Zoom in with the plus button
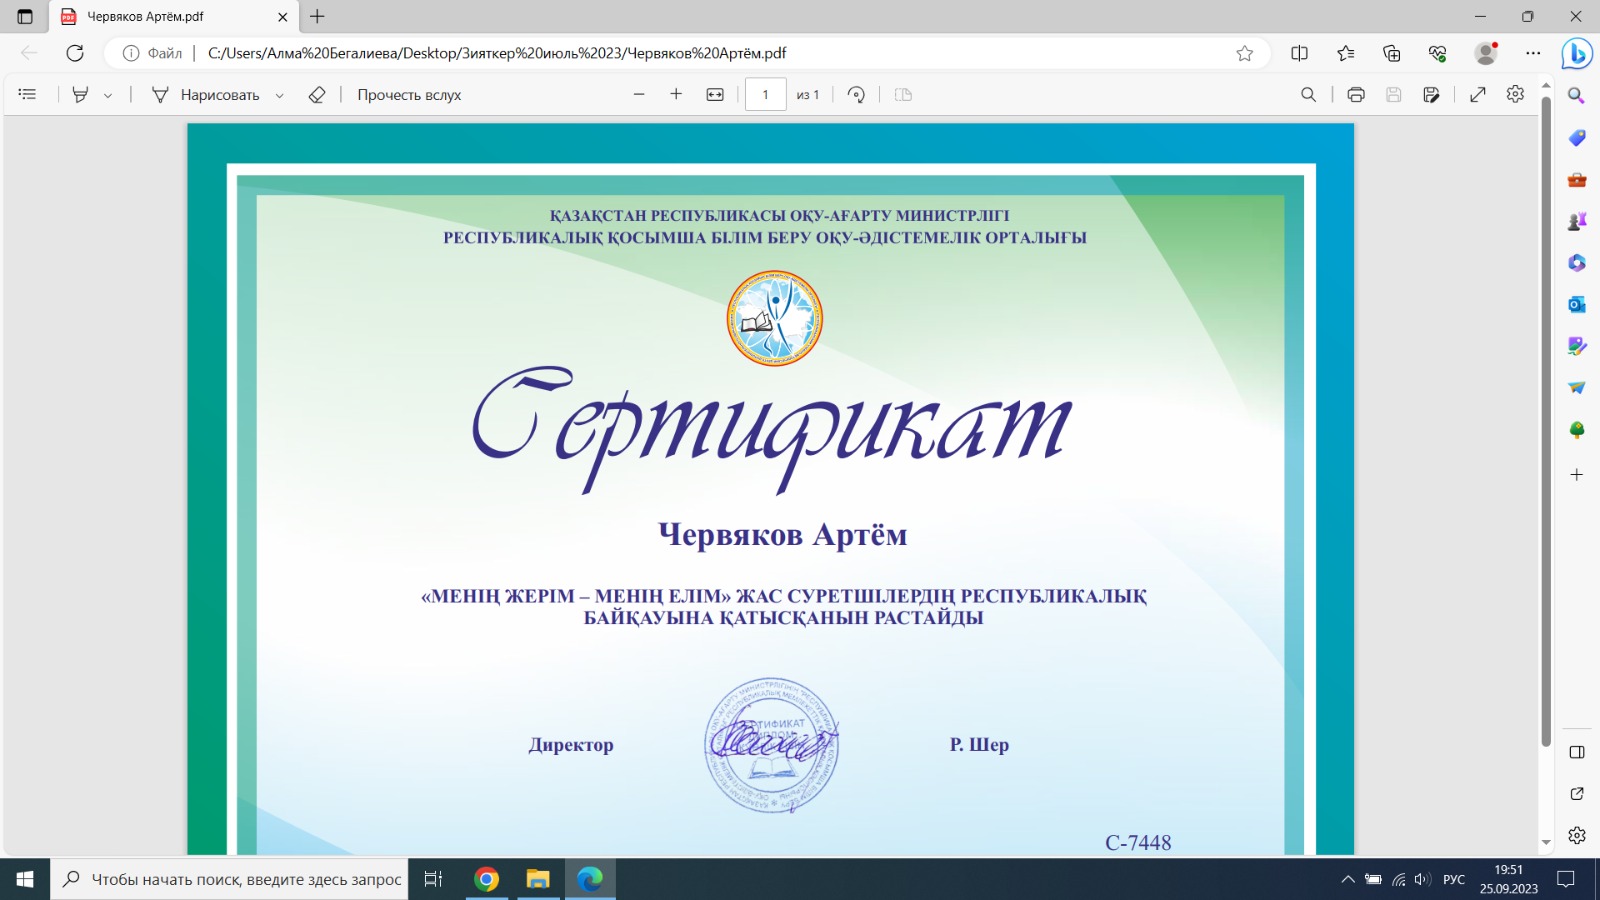This screenshot has width=1600, height=900. (676, 94)
